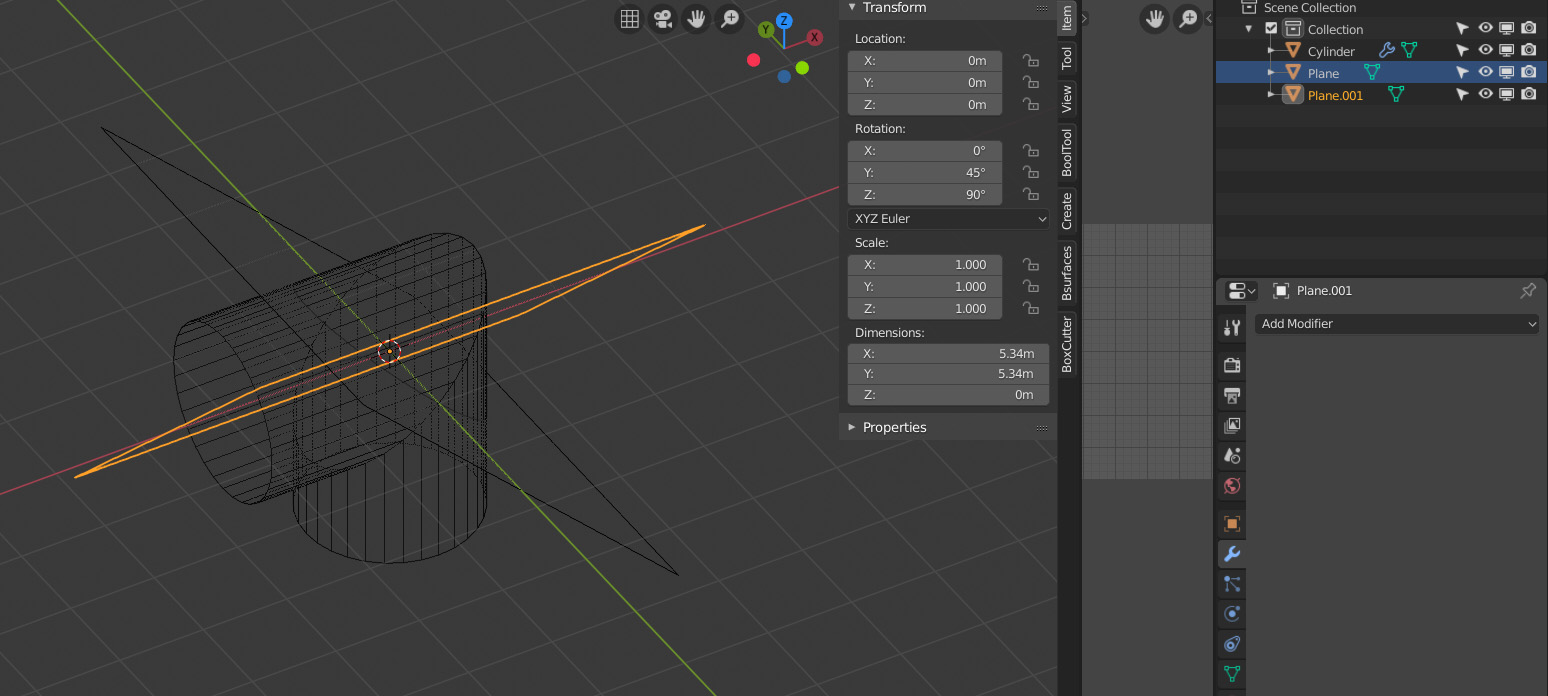Open the Physics Properties tab
This screenshot has height=696, width=1548.
click(x=1231, y=613)
